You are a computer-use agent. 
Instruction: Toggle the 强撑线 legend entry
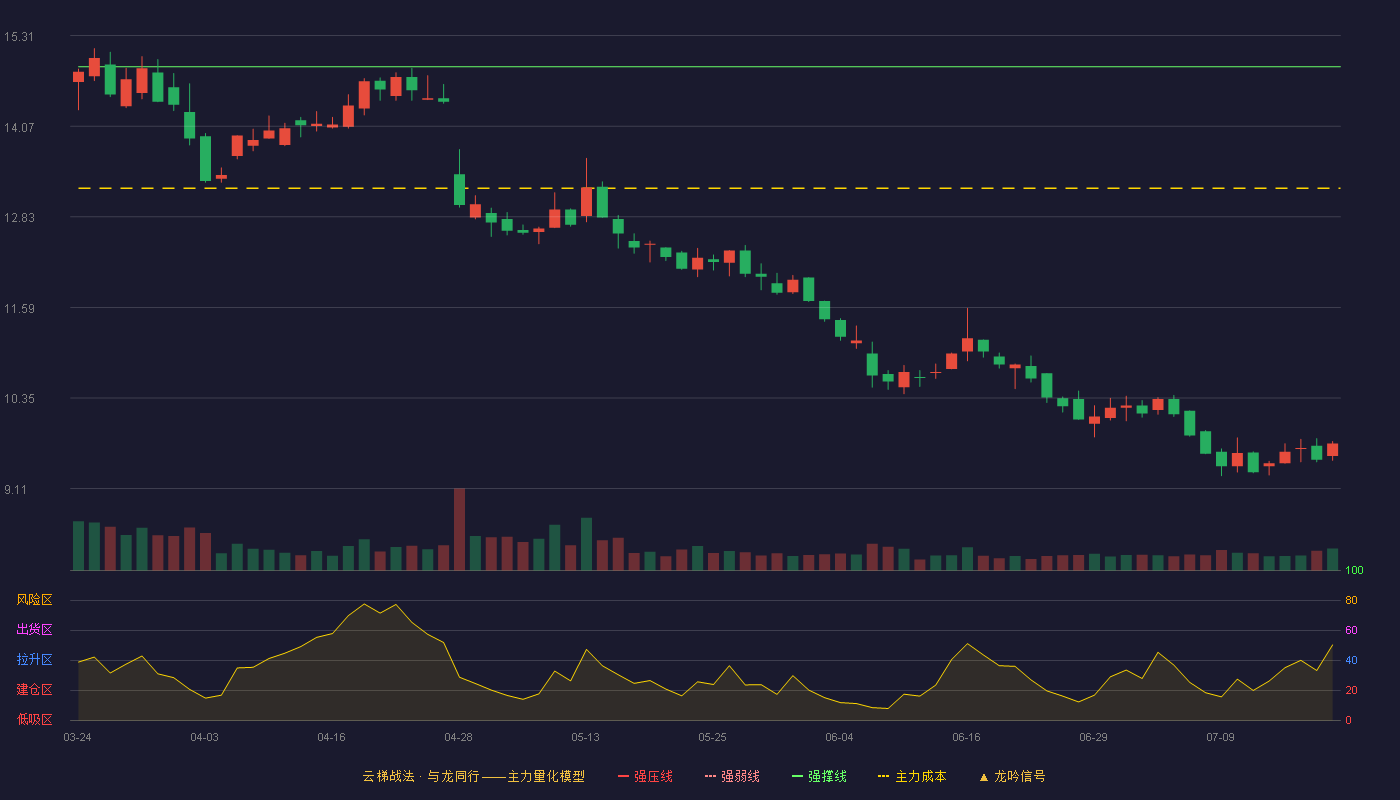(819, 776)
